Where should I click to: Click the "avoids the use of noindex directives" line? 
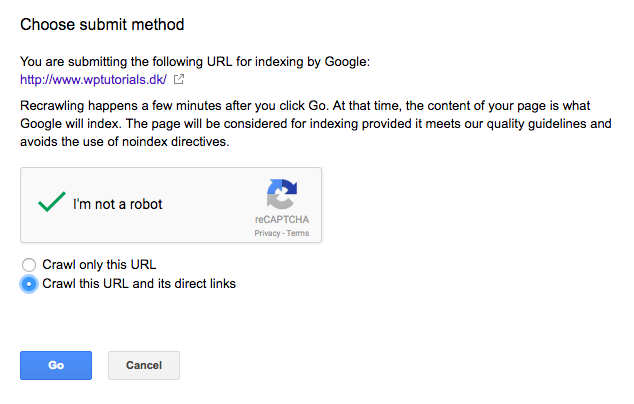[125, 142]
